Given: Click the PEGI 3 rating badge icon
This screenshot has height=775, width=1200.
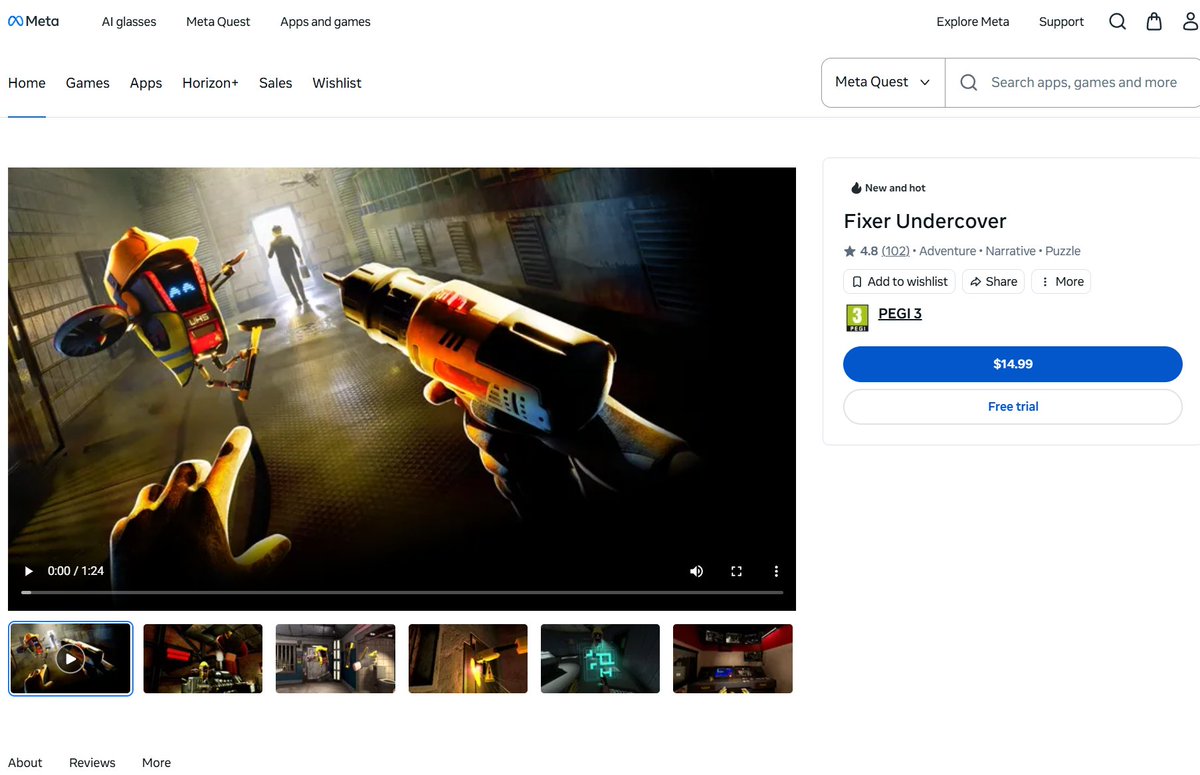Looking at the screenshot, I should pyautogui.click(x=857, y=318).
